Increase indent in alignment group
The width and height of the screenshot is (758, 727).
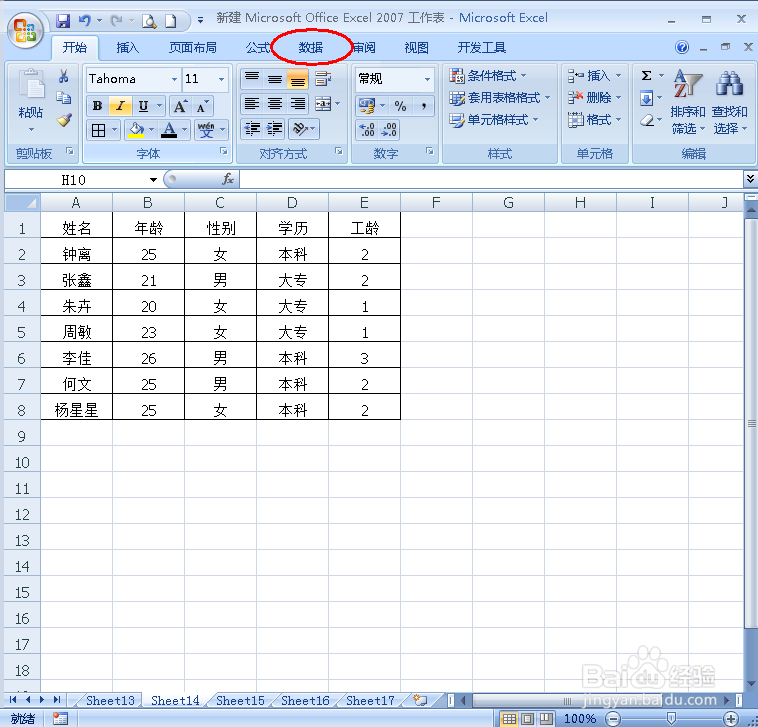pos(274,129)
